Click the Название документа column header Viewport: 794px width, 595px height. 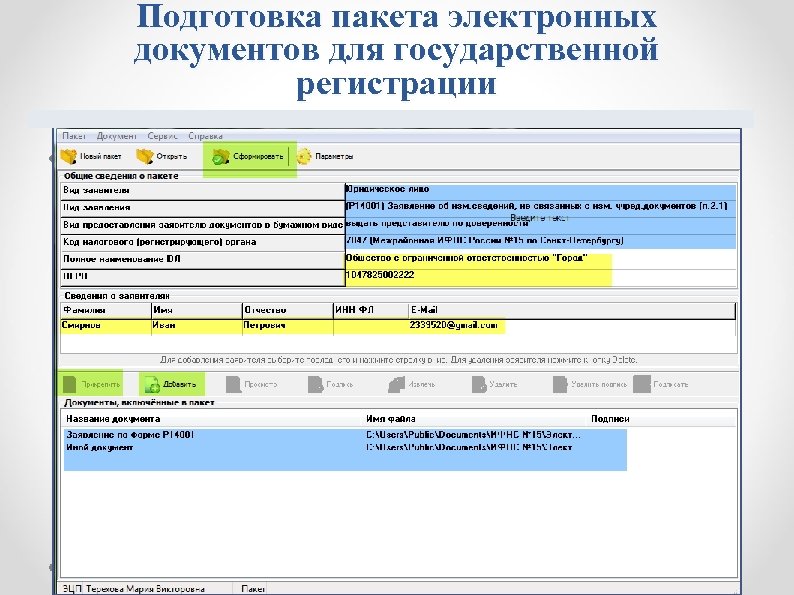point(113,419)
